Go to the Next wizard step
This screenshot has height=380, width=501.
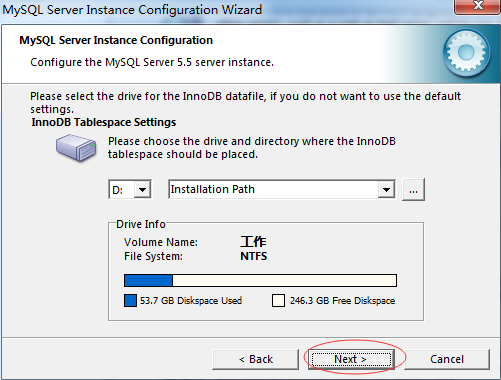(351, 359)
